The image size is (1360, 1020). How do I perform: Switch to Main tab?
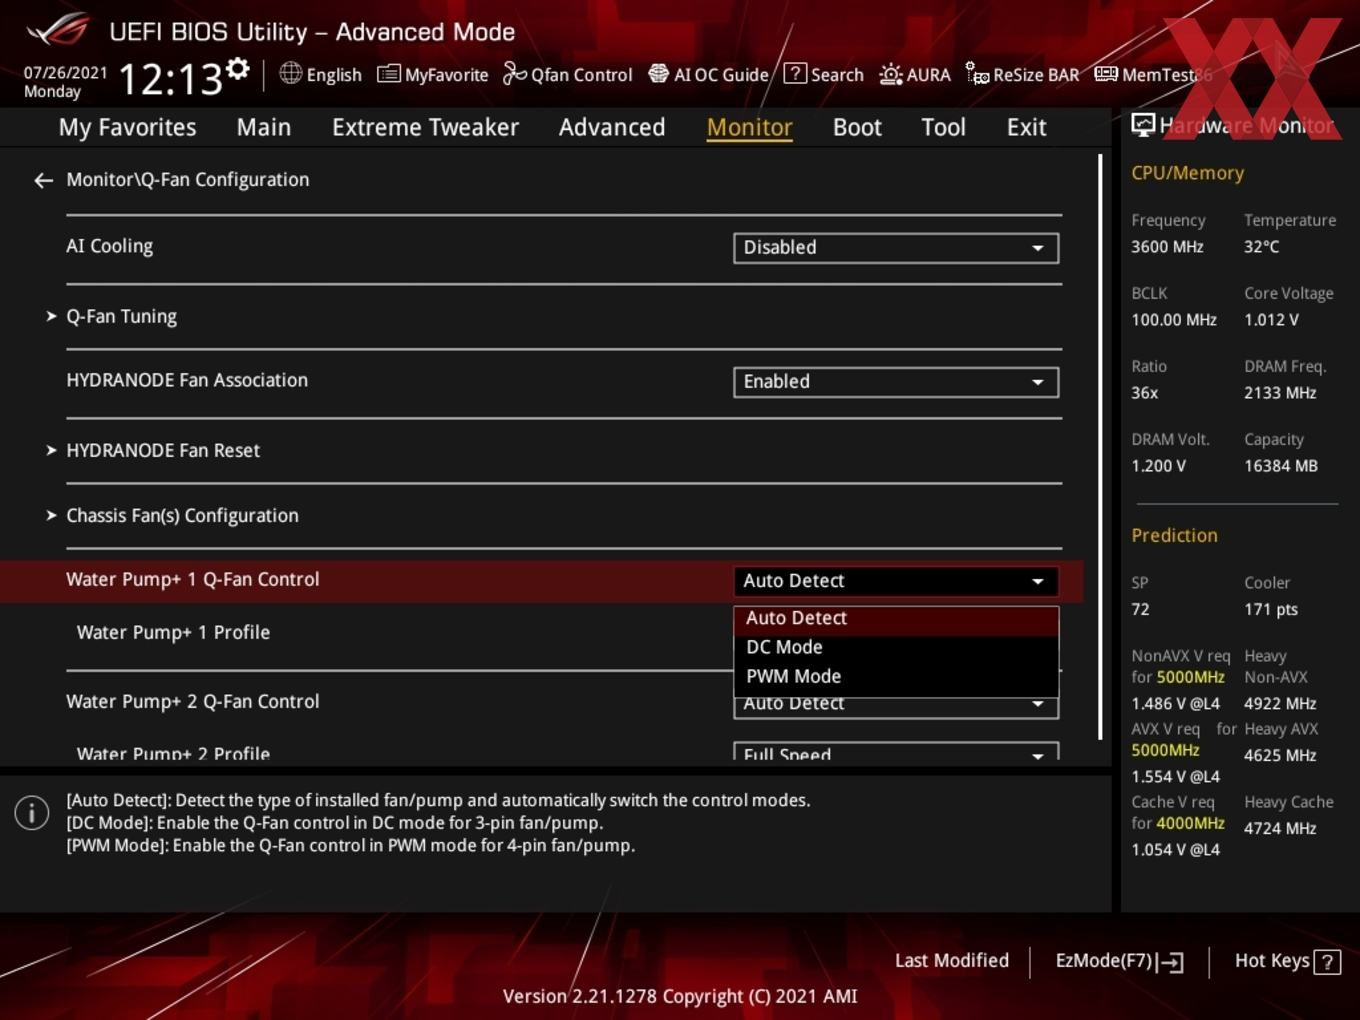tap(264, 127)
